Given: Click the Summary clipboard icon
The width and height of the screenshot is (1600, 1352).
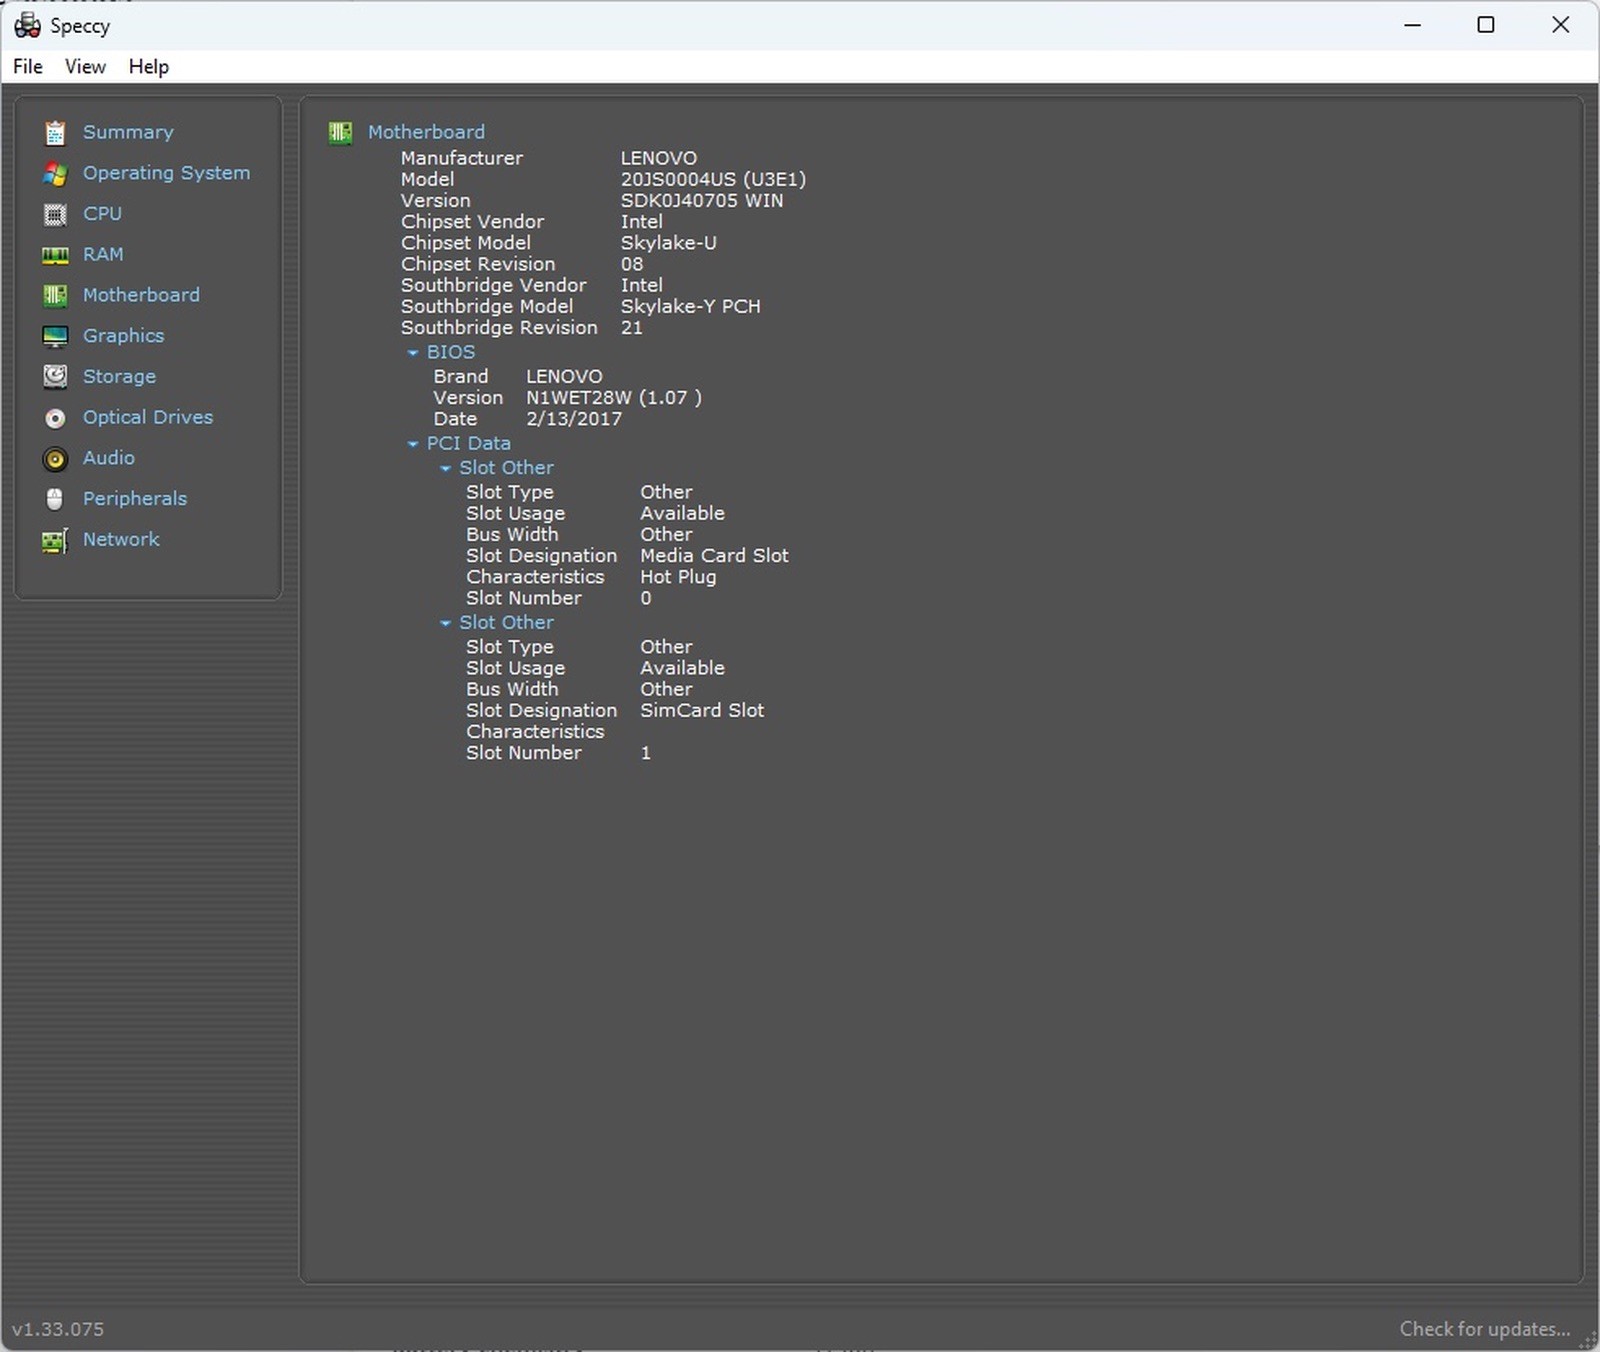Looking at the screenshot, I should 55,132.
